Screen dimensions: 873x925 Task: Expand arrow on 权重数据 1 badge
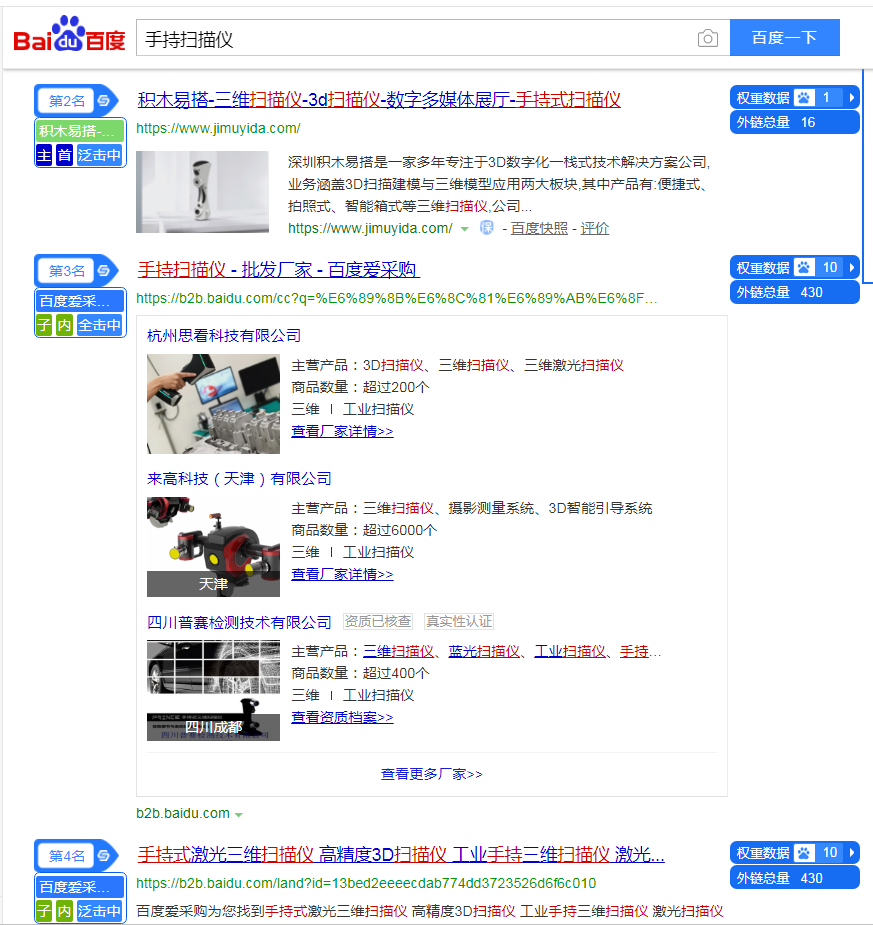pos(851,98)
